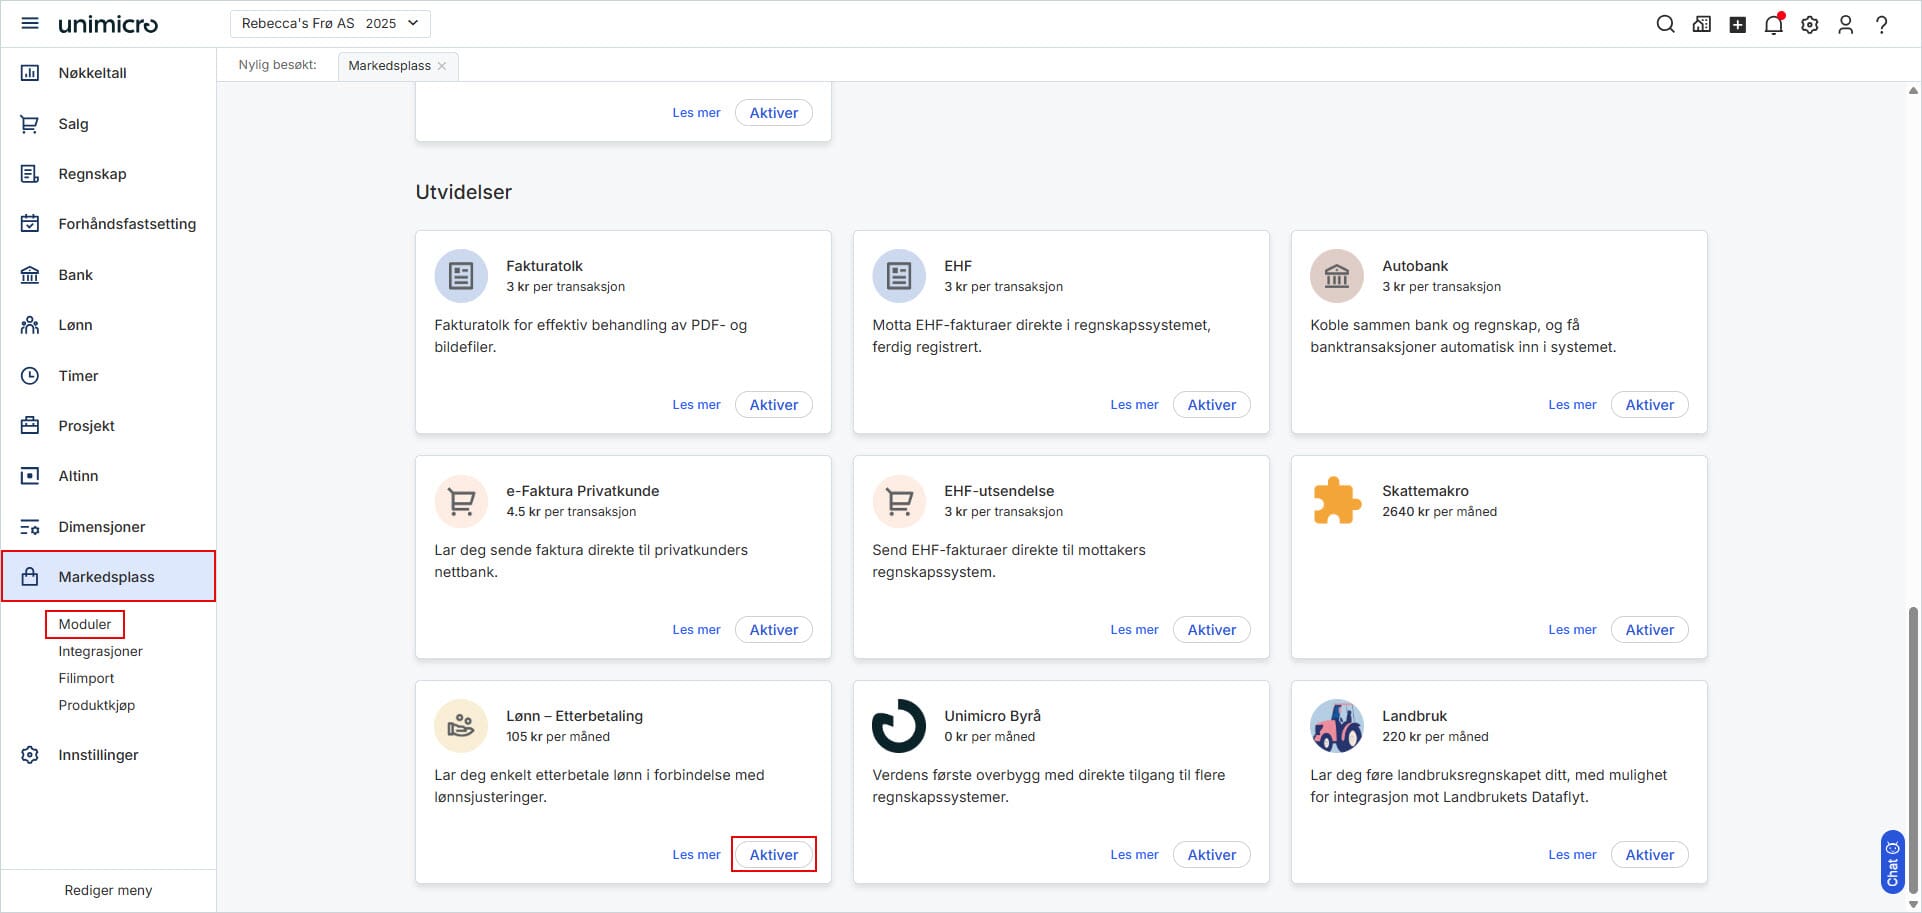
Task: Open the notifications bell icon
Action: click(1773, 24)
